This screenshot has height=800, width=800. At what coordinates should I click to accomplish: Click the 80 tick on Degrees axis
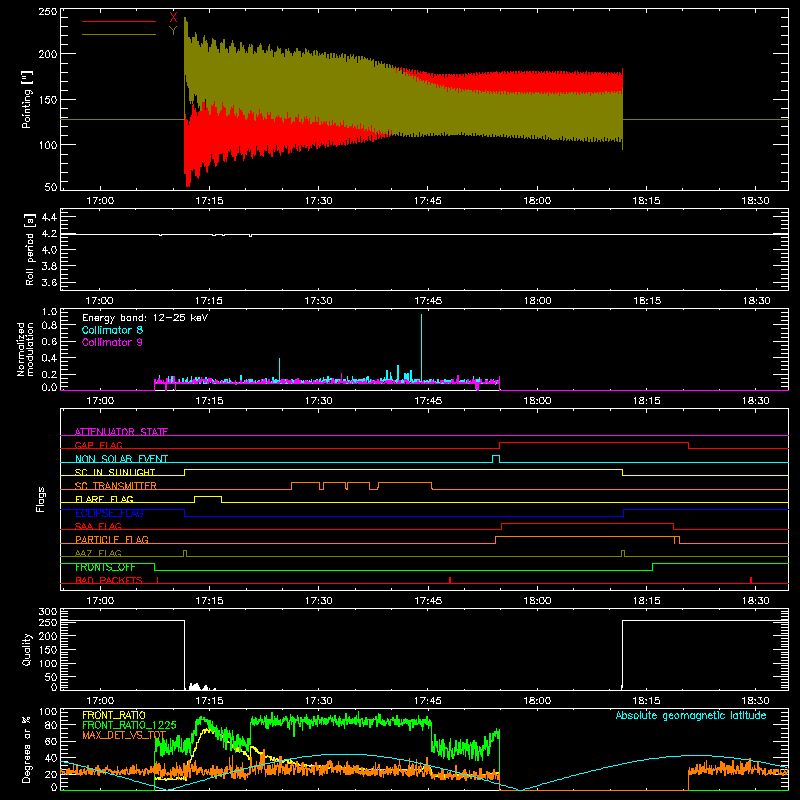[x=51, y=725]
